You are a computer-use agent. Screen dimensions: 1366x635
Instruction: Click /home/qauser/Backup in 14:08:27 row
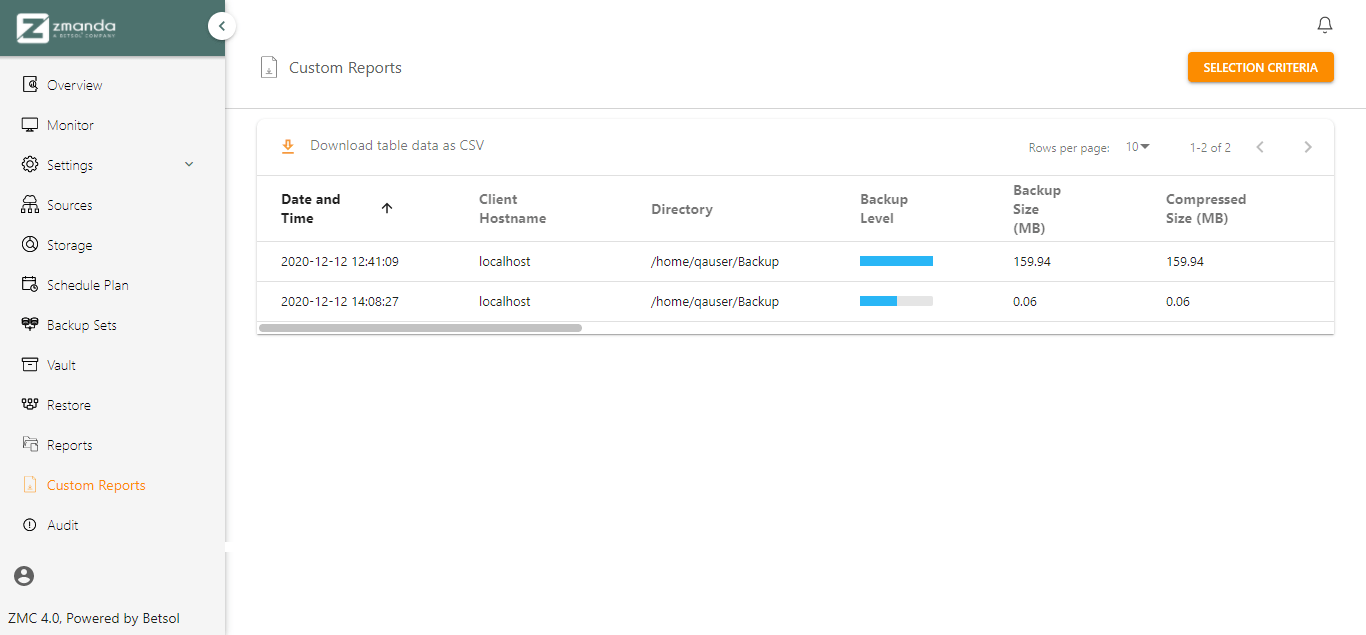point(715,301)
